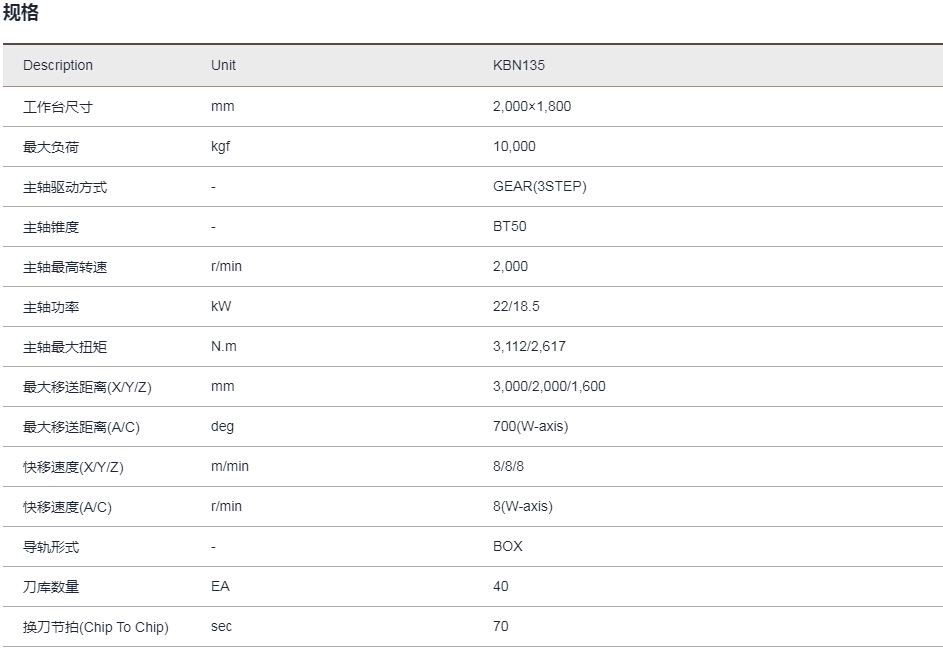Click the 刀库数量 row label
The image size is (943, 651).
[x=51, y=587]
